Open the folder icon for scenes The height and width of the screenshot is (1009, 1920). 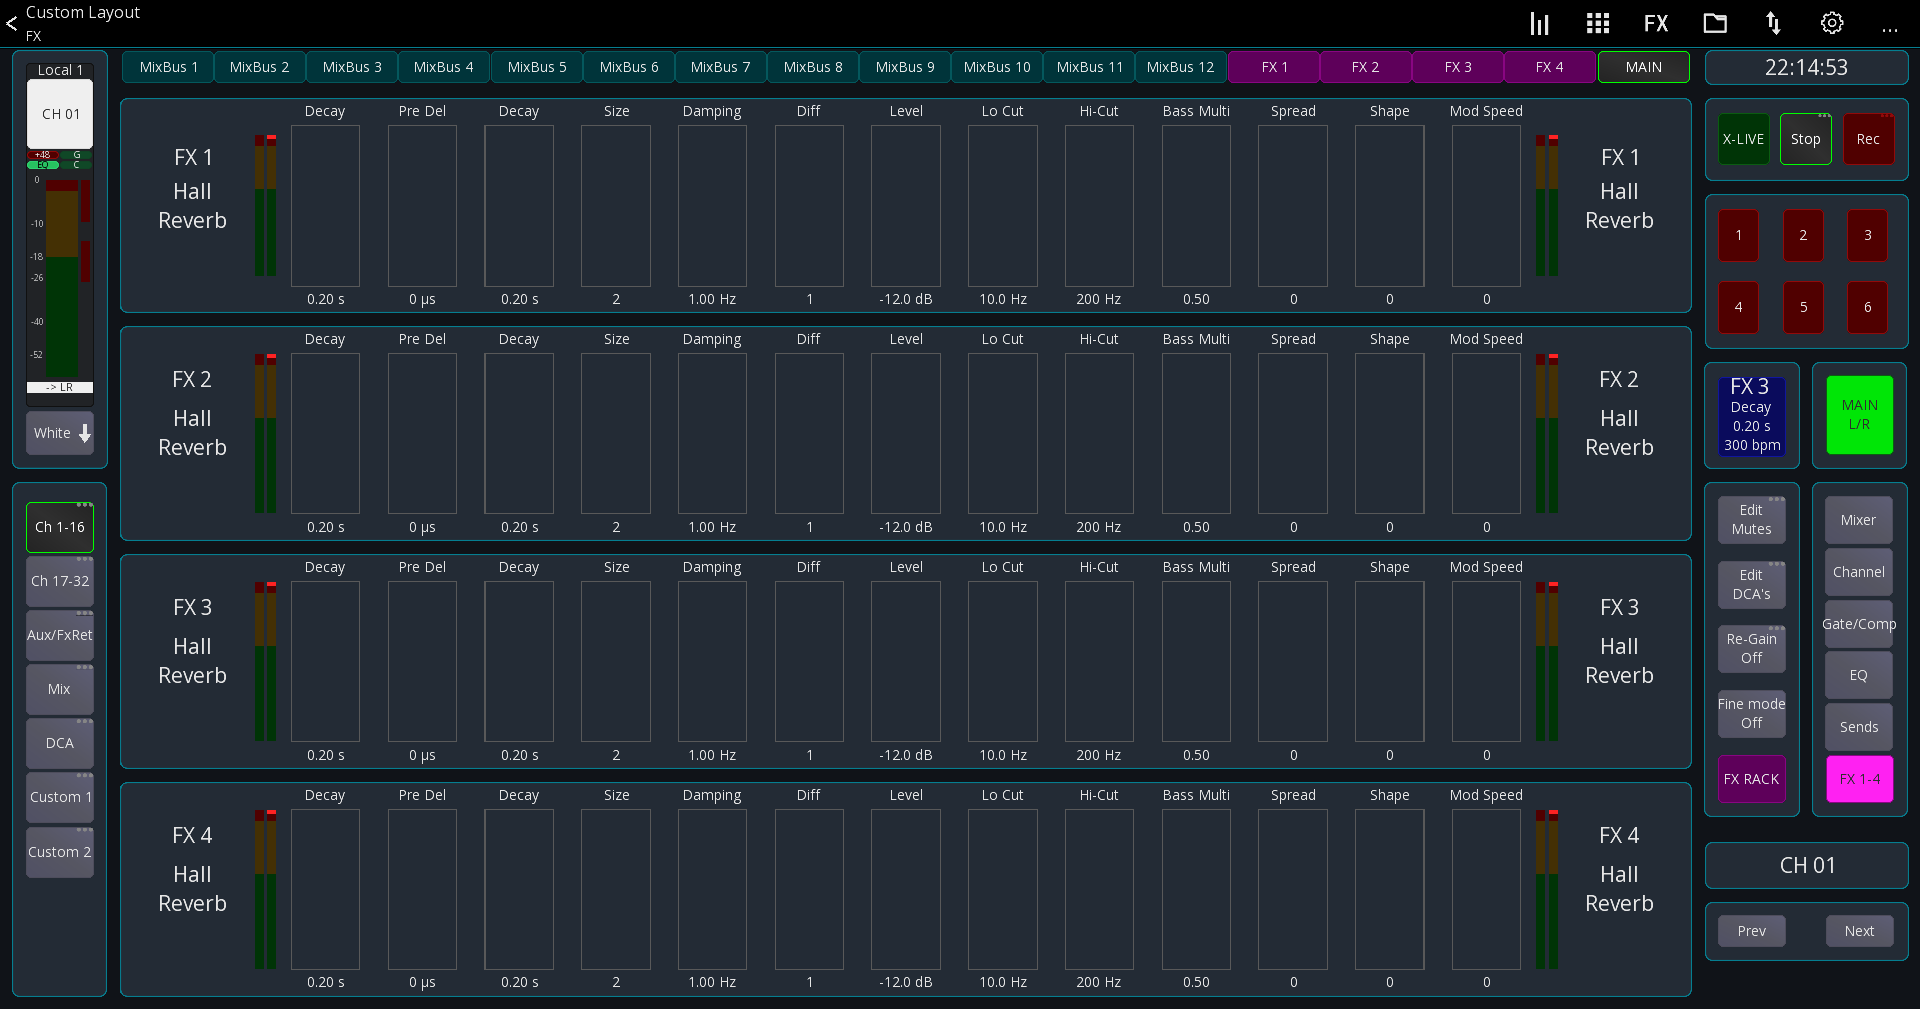[1715, 23]
